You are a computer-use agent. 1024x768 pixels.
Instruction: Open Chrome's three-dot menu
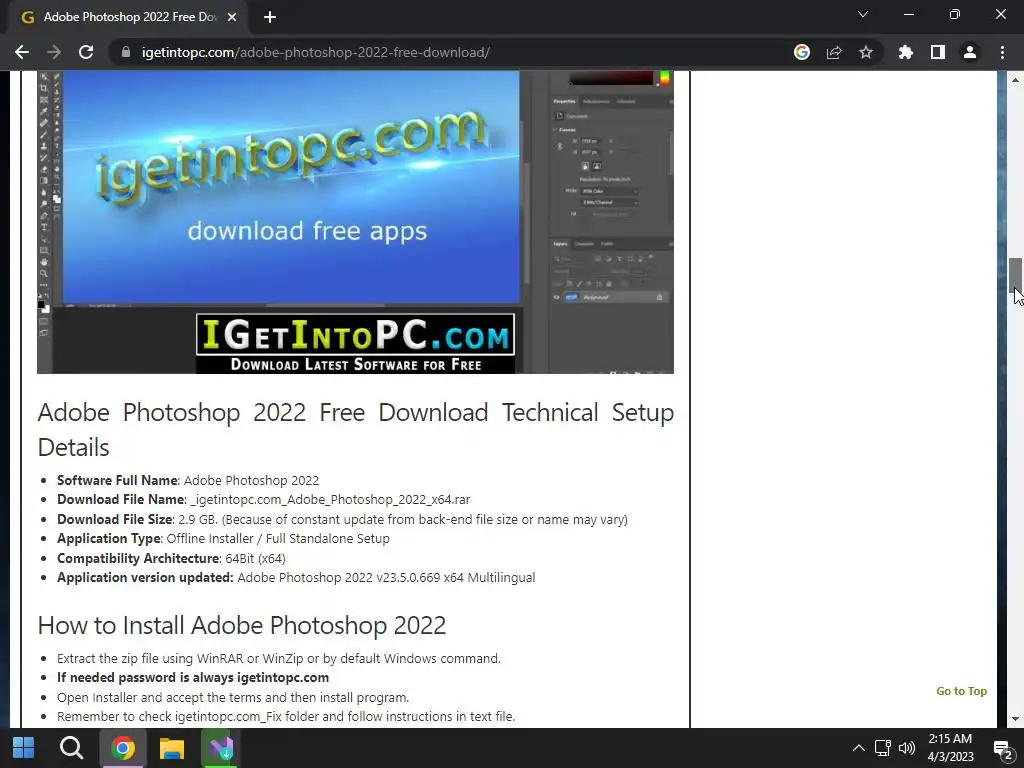[1002, 52]
